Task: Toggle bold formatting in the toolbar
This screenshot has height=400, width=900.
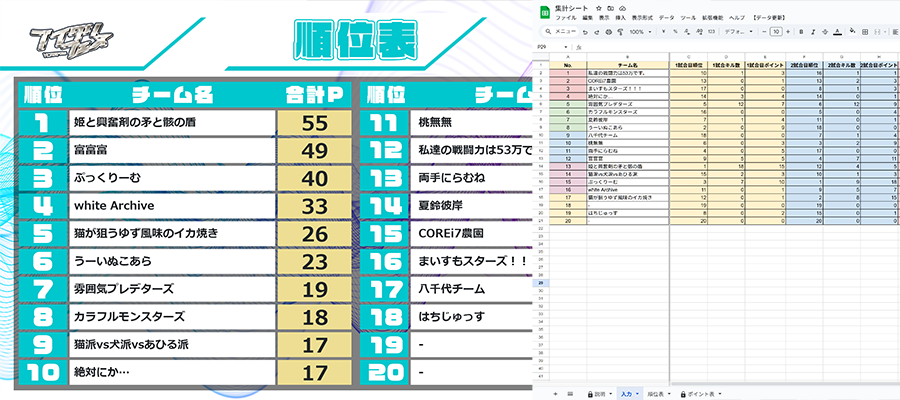Action: (801, 32)
